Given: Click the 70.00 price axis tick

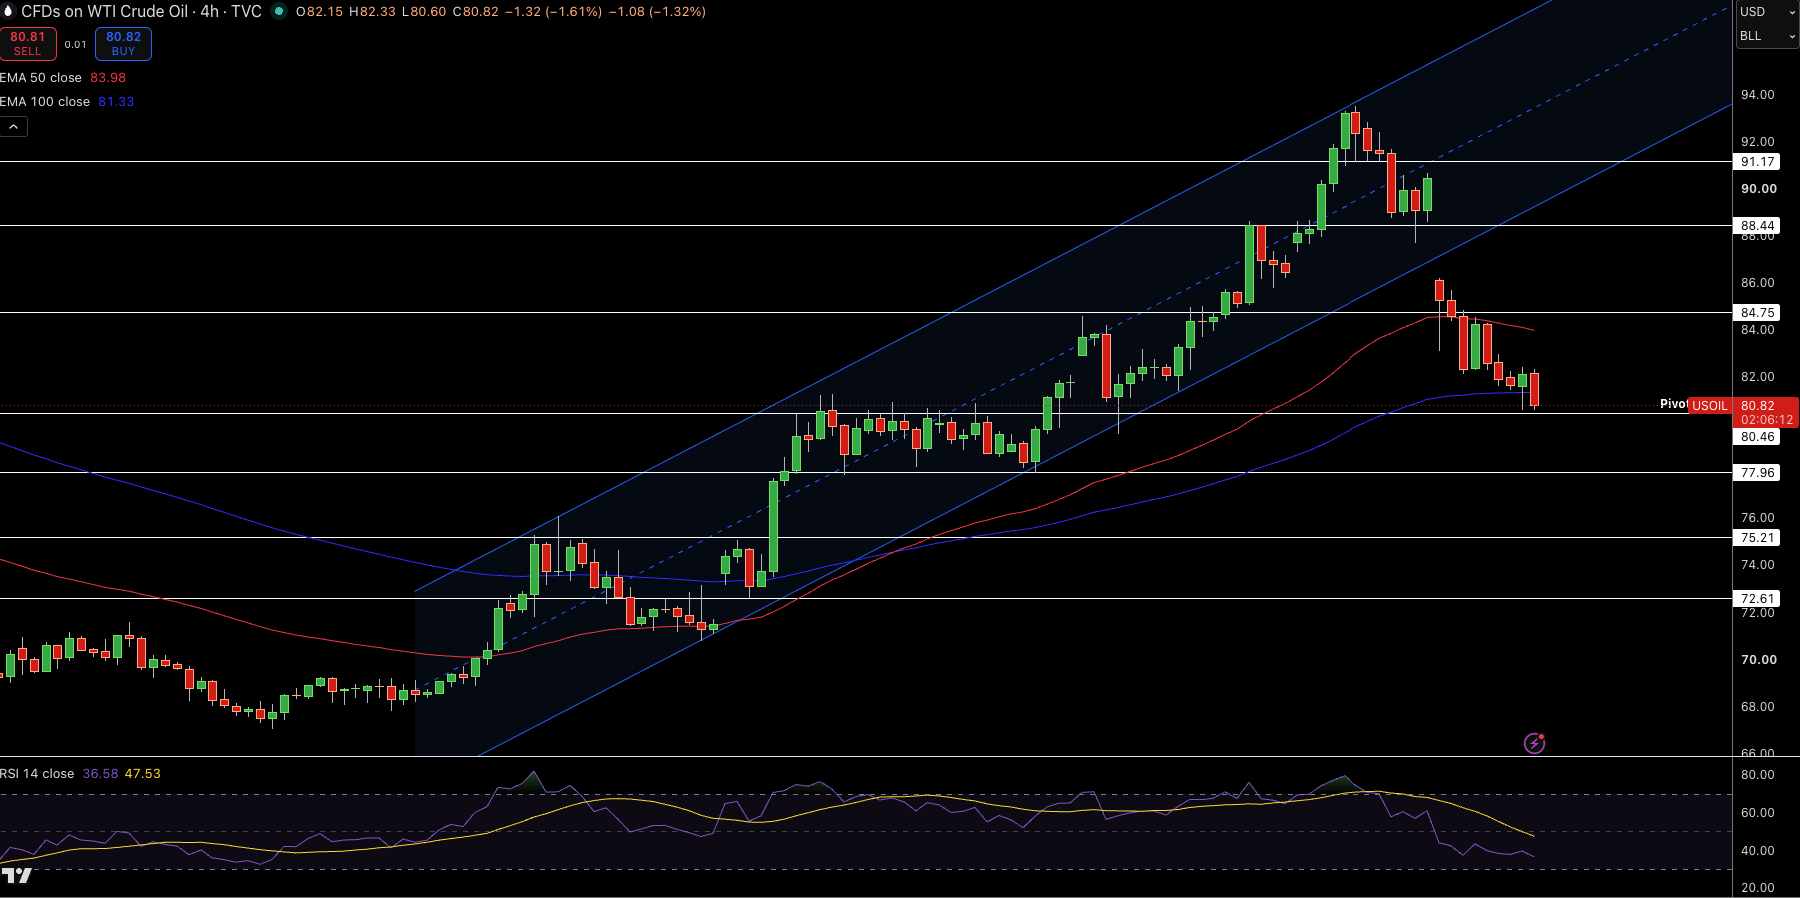Looking at the screenshot, I should click(1759, 660).
